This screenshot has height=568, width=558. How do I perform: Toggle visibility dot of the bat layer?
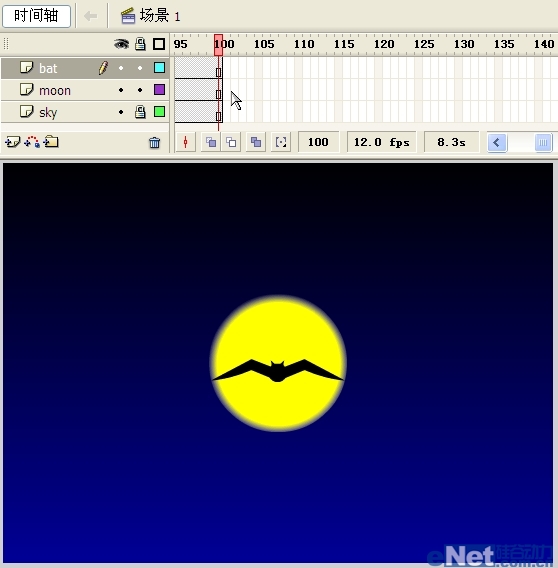point(121,68)
